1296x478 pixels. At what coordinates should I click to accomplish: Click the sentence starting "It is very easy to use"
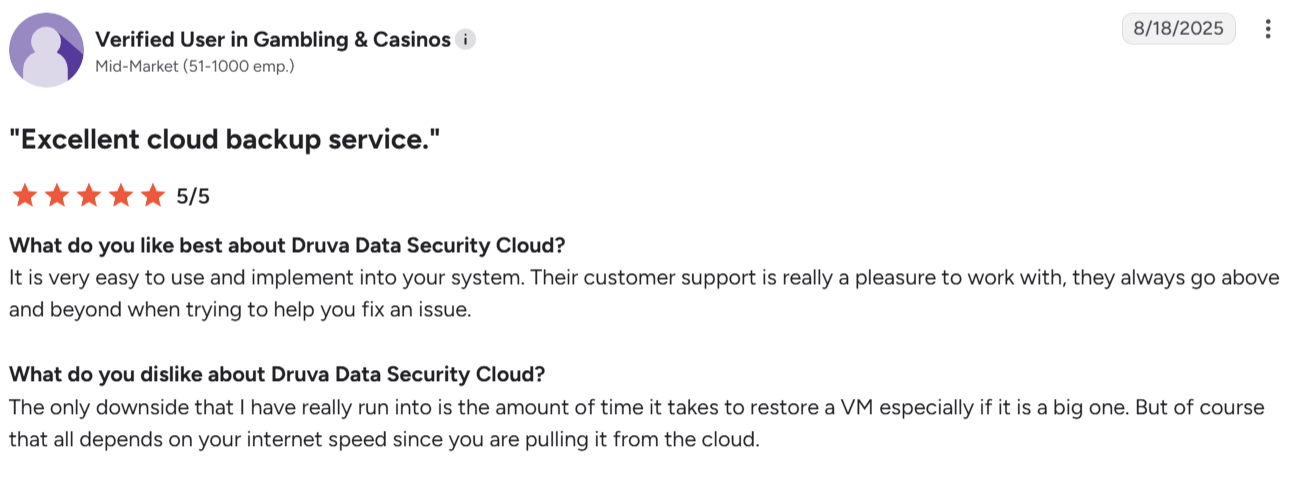click(267, 278)
